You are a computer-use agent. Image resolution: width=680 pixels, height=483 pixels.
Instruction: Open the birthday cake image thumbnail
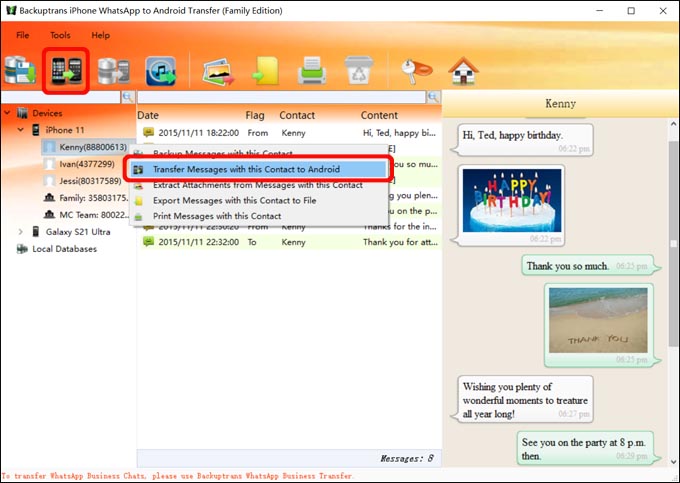pos(513,198)
